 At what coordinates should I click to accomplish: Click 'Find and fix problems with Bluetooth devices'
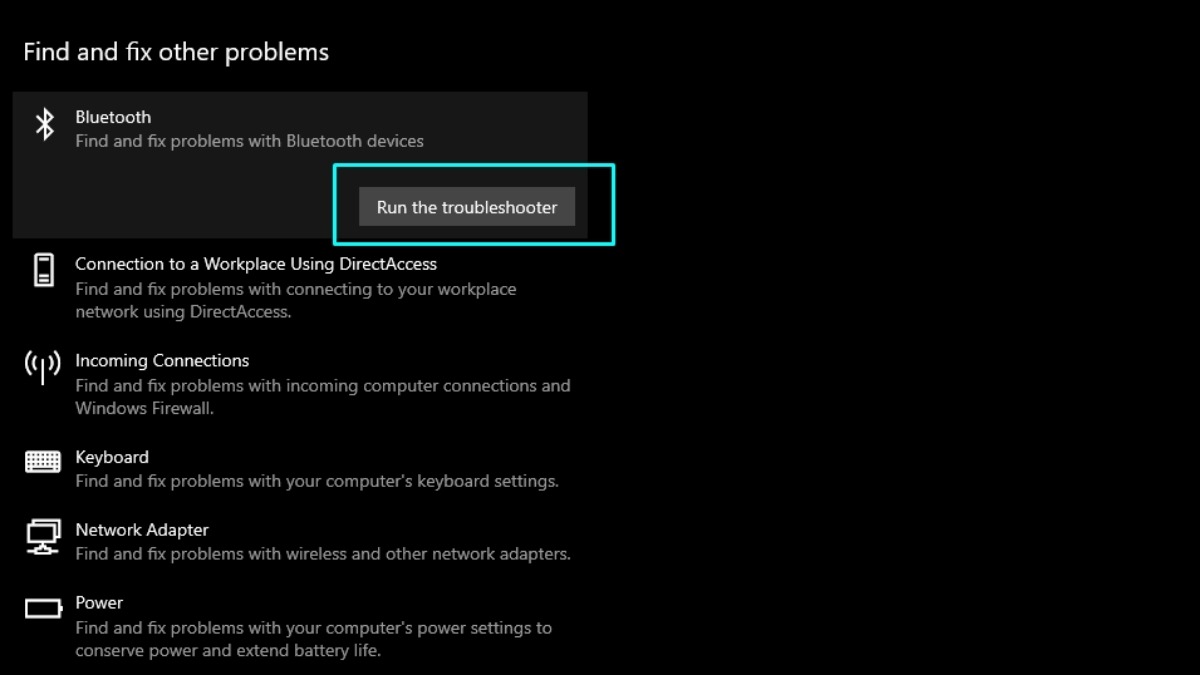pos(249,141)
